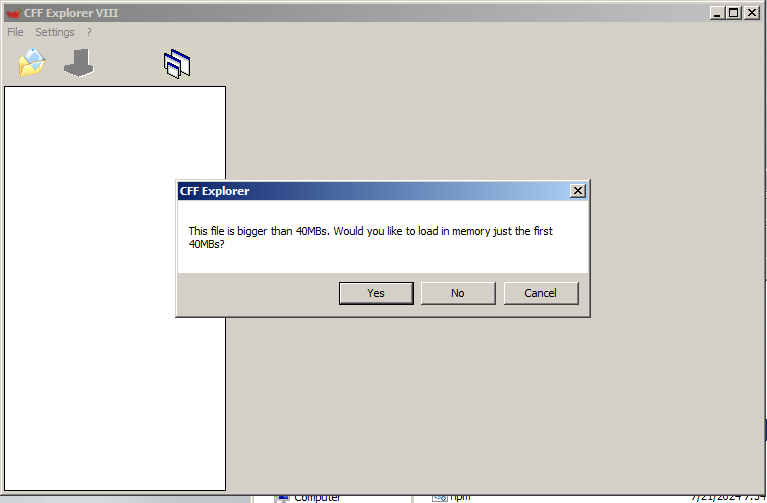Select Computer item in background window
The height and width of the screenshot is (503, 767).
click(x=317, y=498)
